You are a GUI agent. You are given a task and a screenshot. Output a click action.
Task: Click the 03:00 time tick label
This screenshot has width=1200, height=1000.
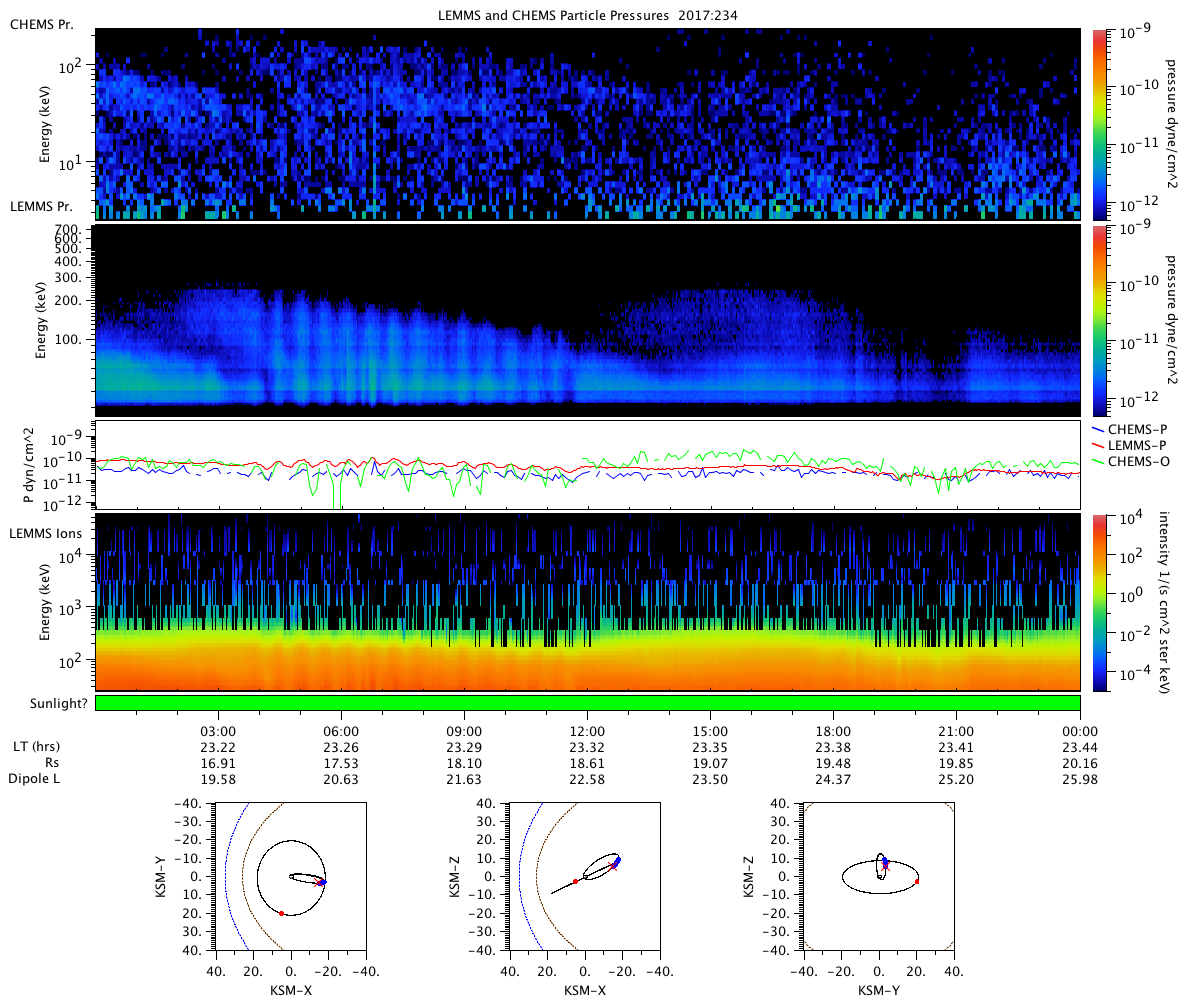coord(218,731)
